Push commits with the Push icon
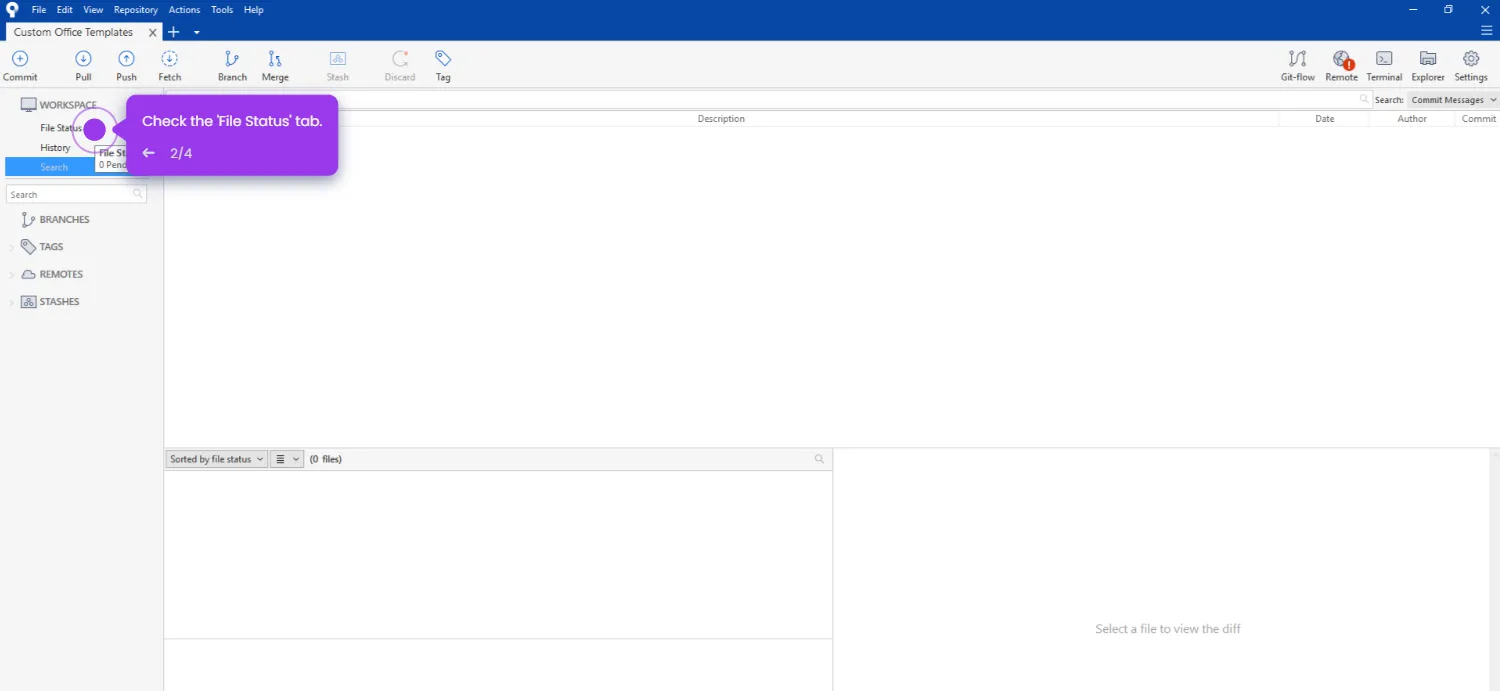The width and height of the screenshot is (1500, 691). 126,66
